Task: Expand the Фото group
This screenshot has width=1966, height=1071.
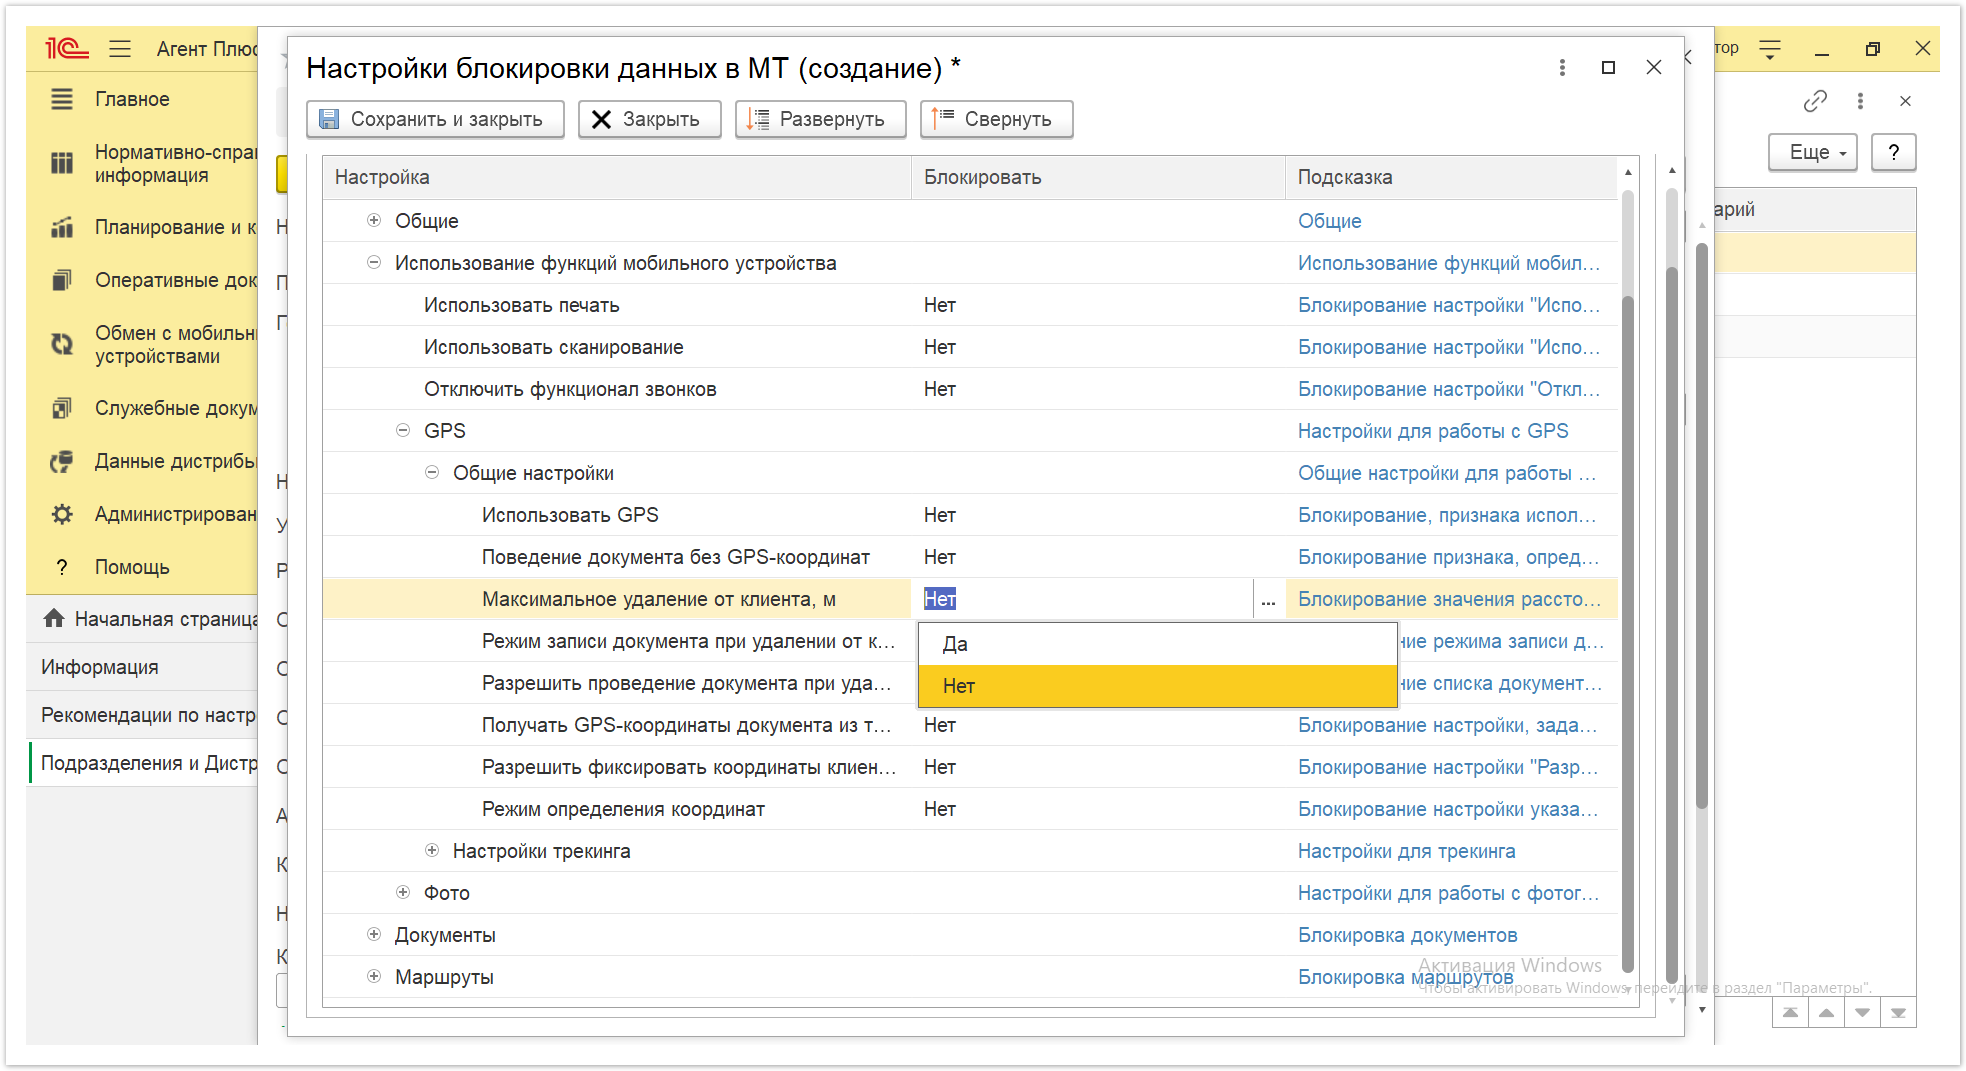Action: (x=403, y=892)
